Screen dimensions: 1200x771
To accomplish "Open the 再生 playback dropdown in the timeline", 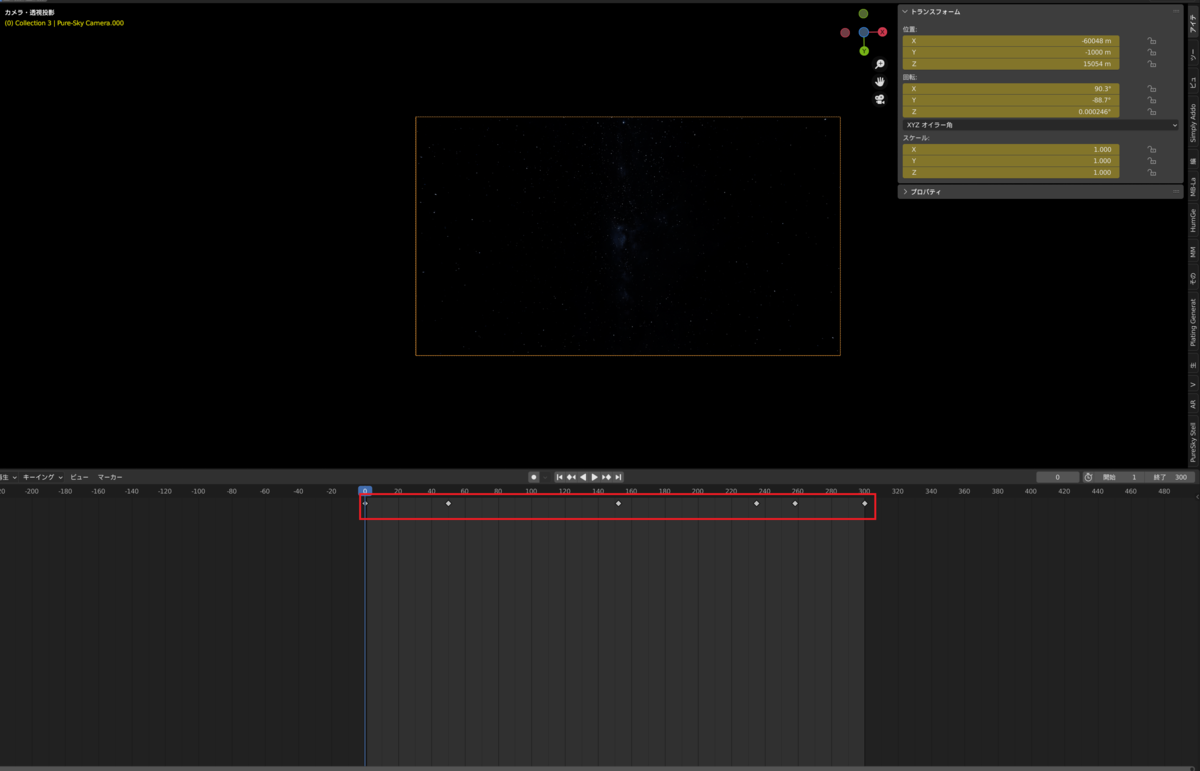I will (x=8, y=477).
